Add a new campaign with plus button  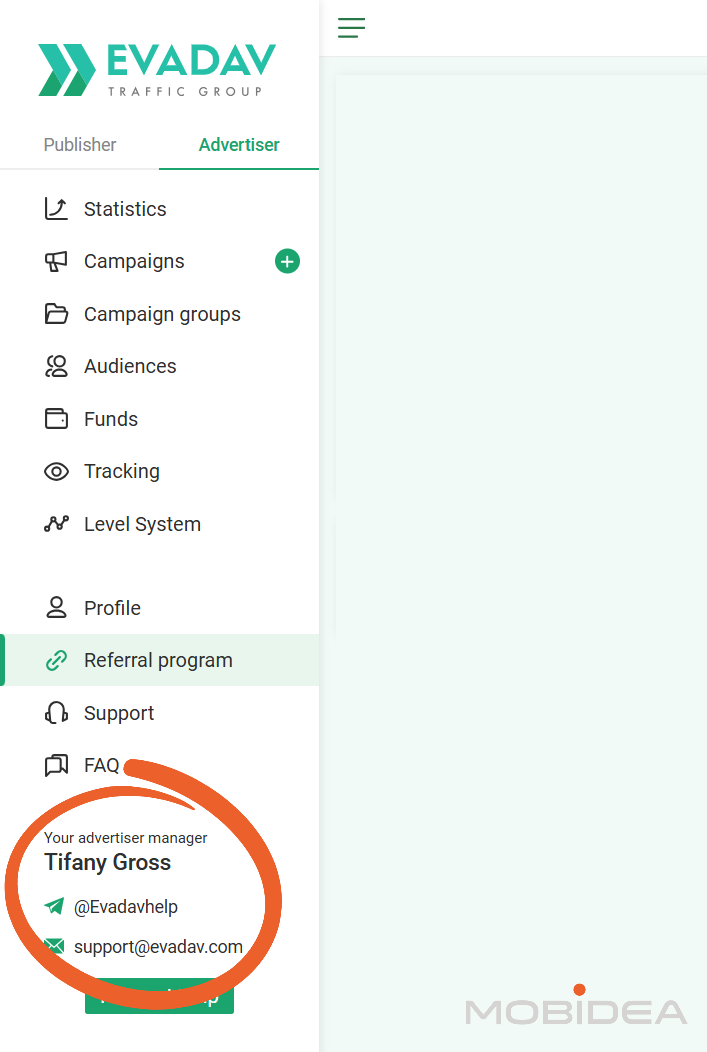pyautogui.click(x=287, y=261)
